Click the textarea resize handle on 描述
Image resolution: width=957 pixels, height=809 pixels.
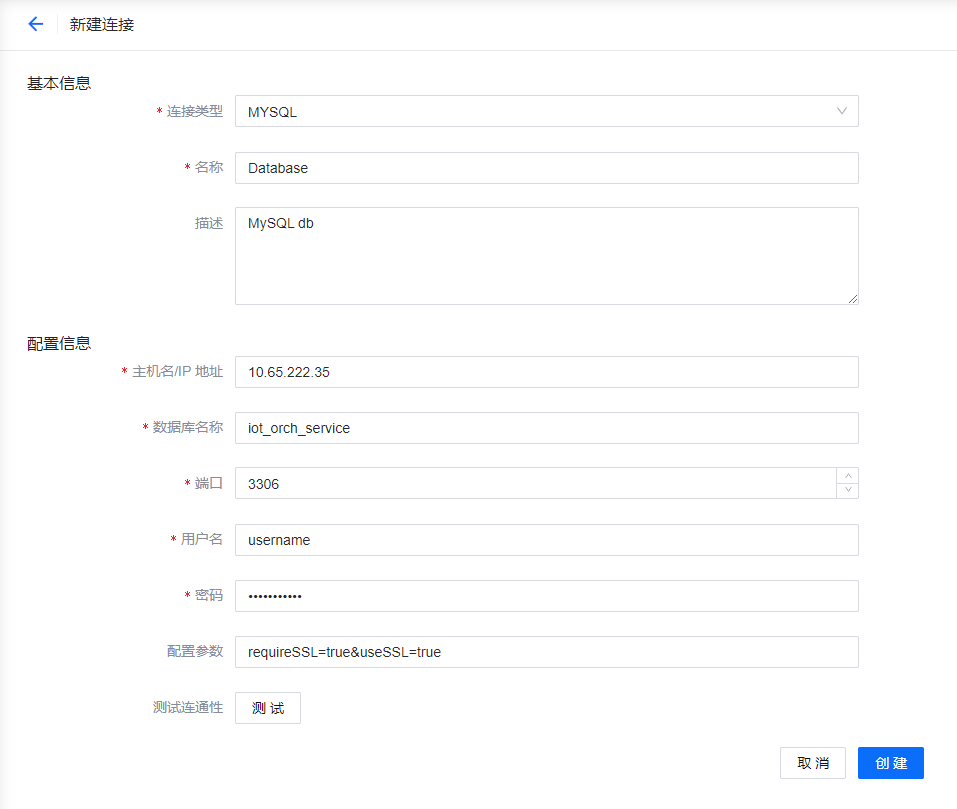[853, 297]
